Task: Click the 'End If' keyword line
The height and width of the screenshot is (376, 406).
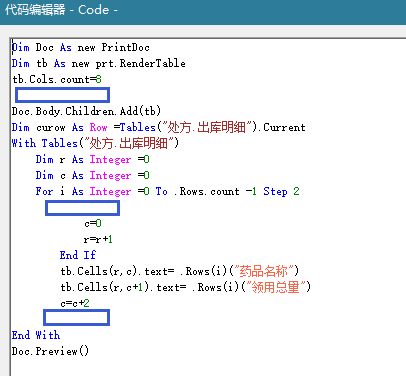Action: 78,255
